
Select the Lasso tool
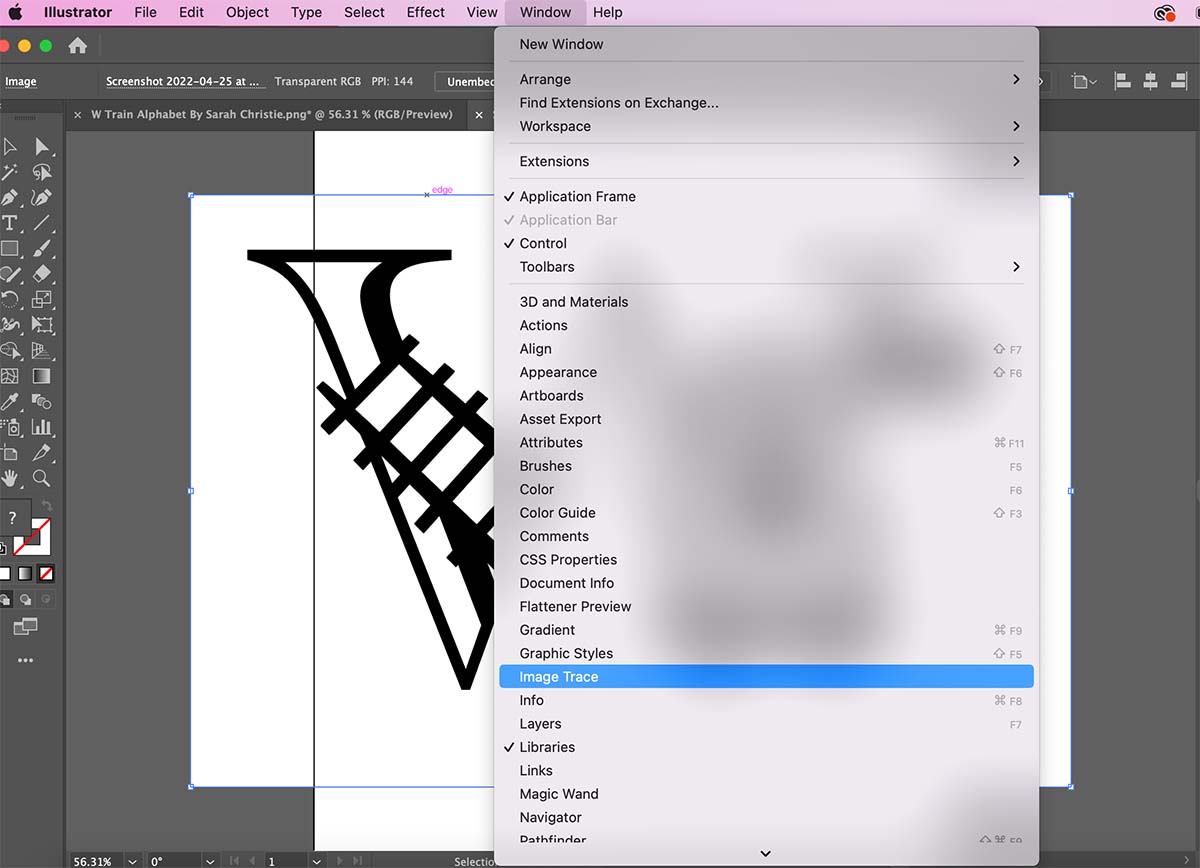point(41,173)
